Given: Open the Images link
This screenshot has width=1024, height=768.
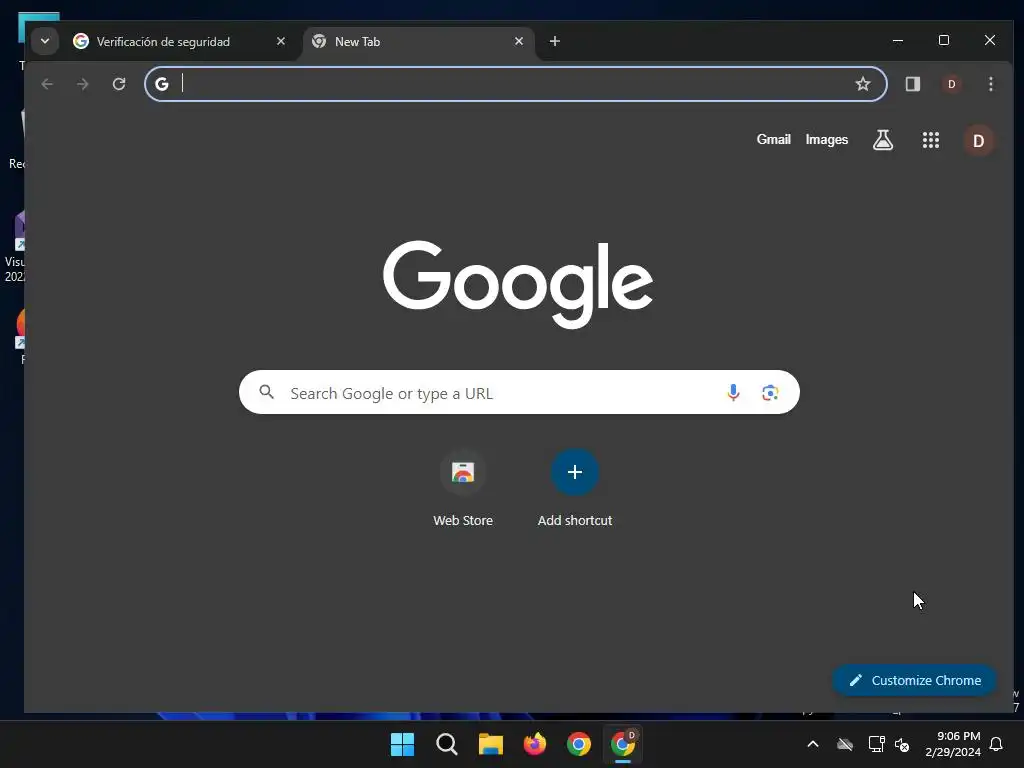Looking at the screenshot, I should 826,139.
